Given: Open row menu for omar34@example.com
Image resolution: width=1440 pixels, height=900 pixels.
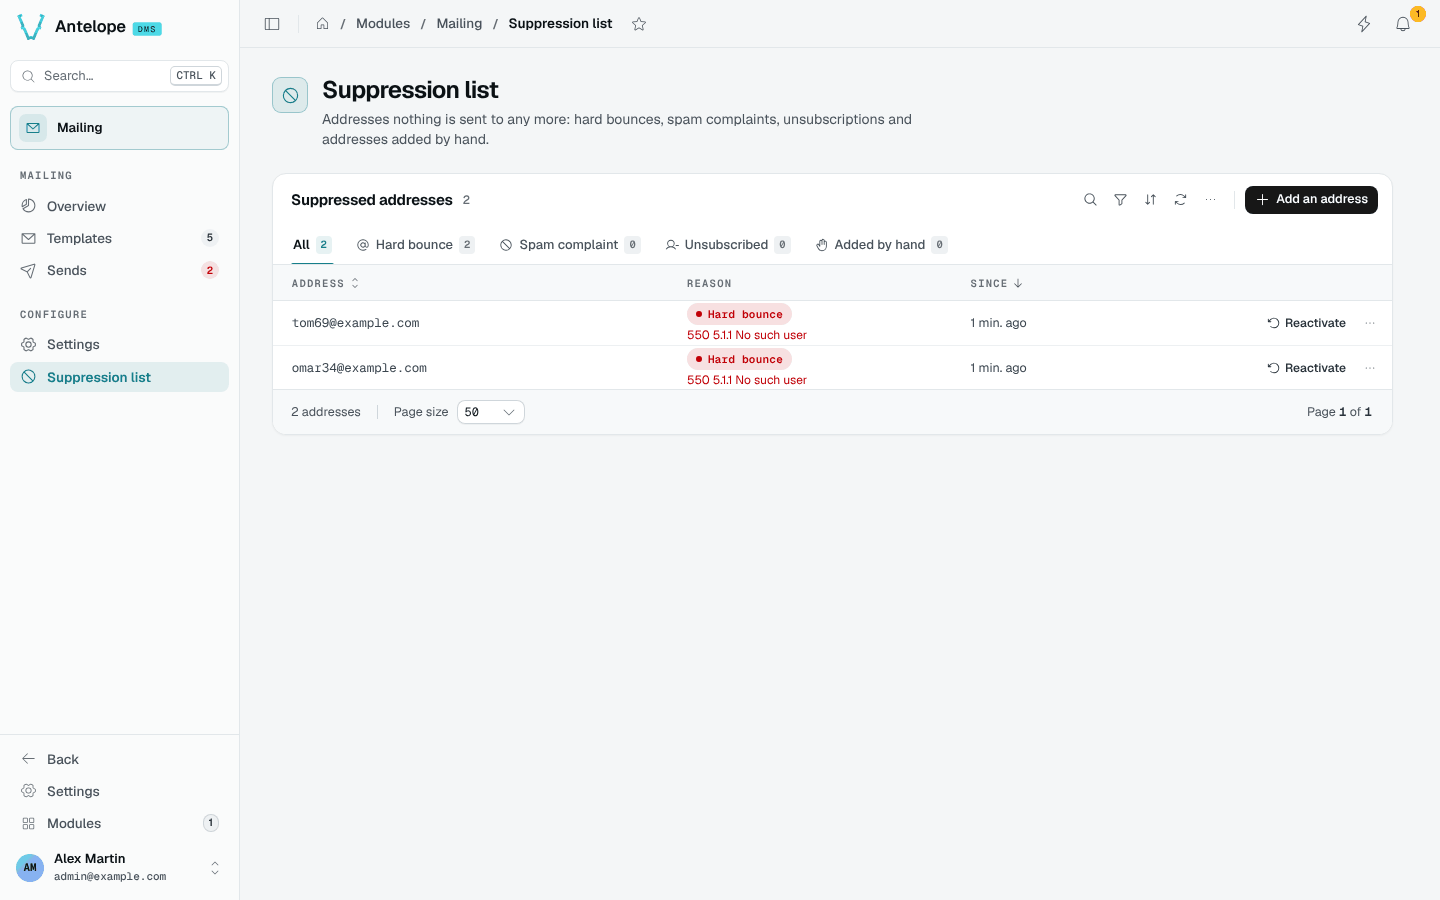Looking at the screenshot, I should (x=1370, y=368).
